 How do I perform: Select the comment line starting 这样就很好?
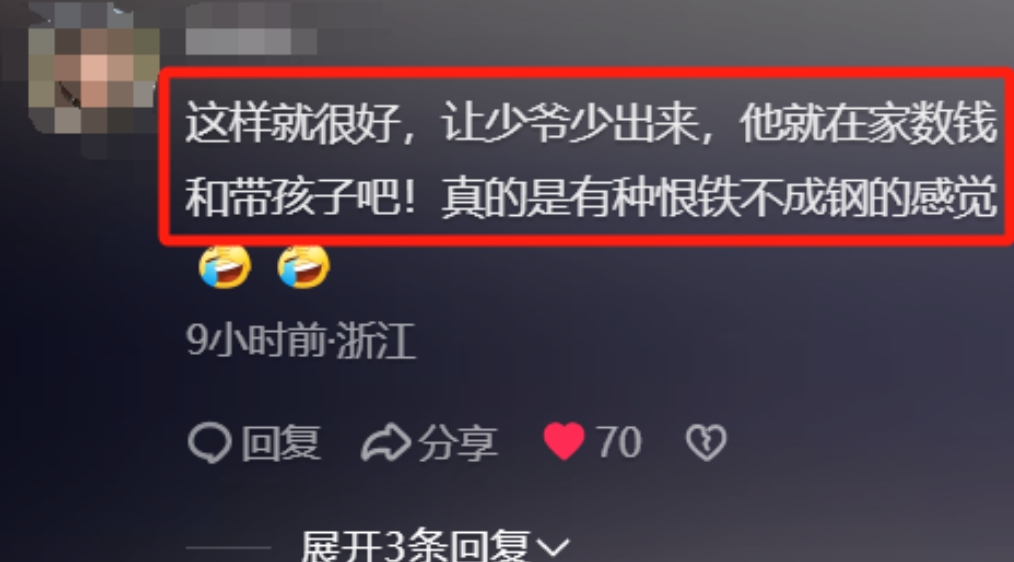tap(591, 123)
